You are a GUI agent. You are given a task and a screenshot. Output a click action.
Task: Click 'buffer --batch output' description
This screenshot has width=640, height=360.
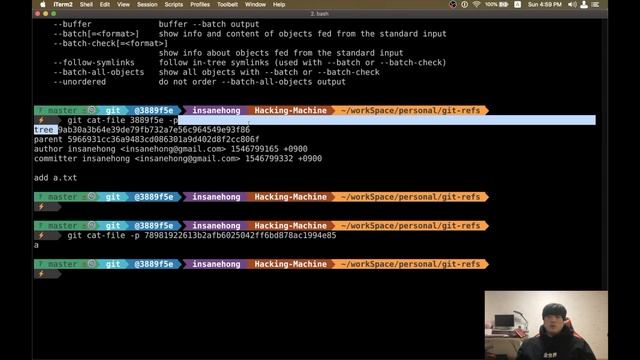[209, 24]
